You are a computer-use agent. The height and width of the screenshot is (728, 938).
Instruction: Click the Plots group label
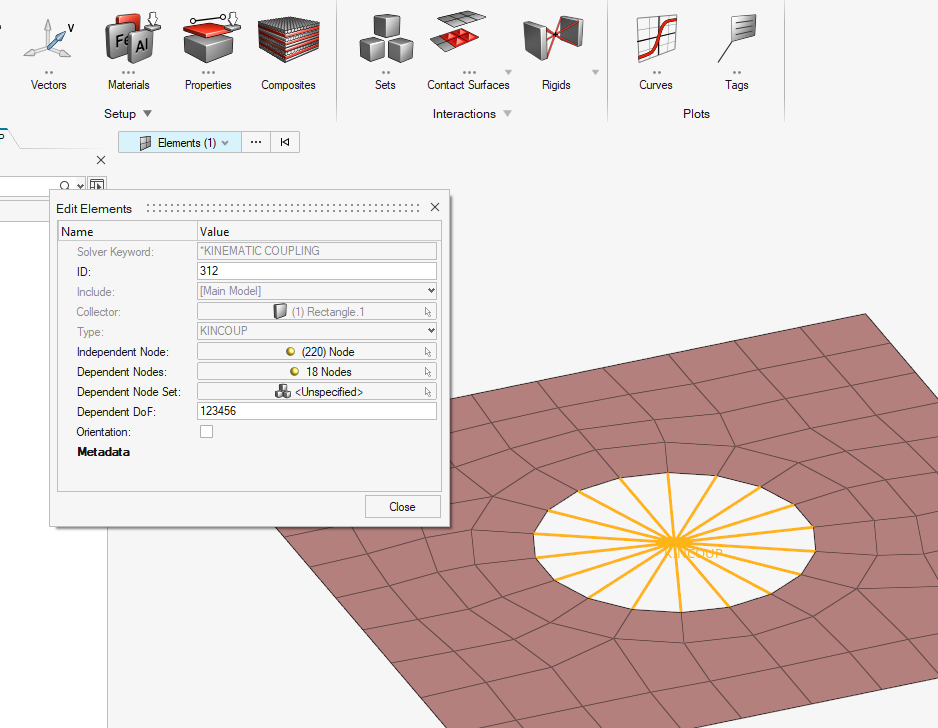click(696, 114)
